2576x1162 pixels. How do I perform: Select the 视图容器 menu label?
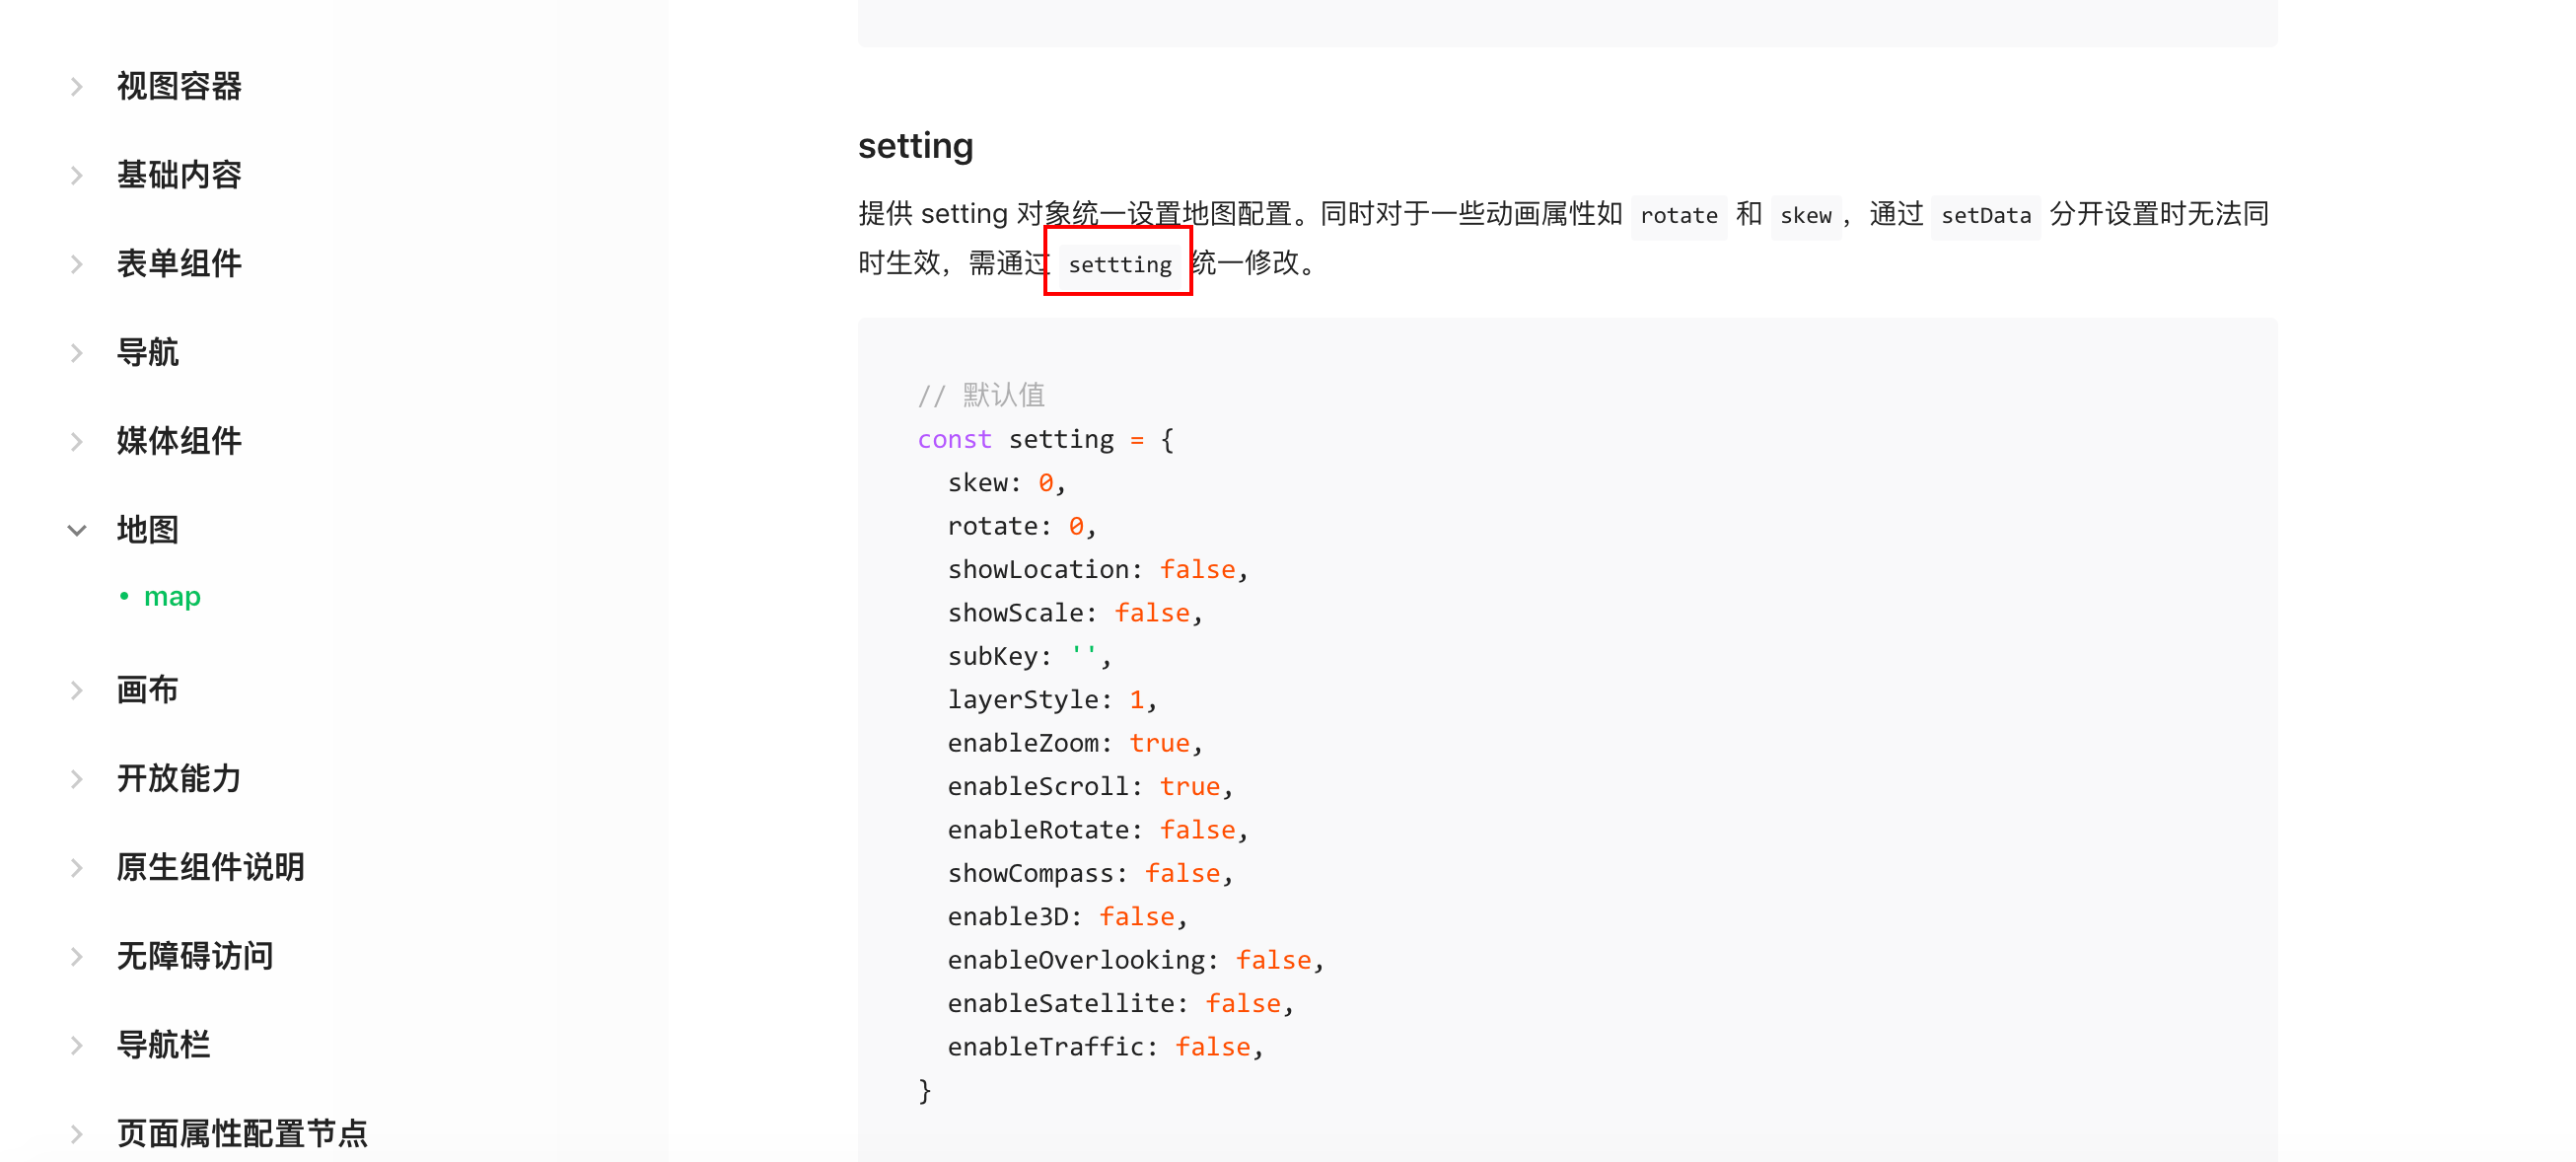(179, 87)
